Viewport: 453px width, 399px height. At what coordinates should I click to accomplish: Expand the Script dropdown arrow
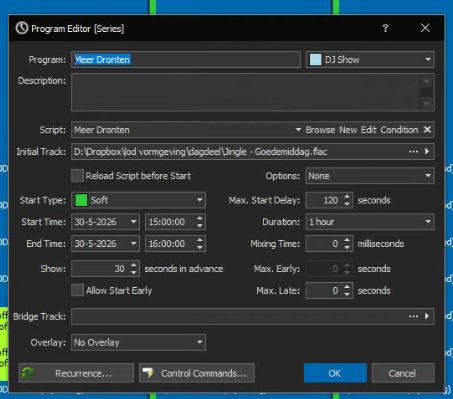tap(298, 130)
